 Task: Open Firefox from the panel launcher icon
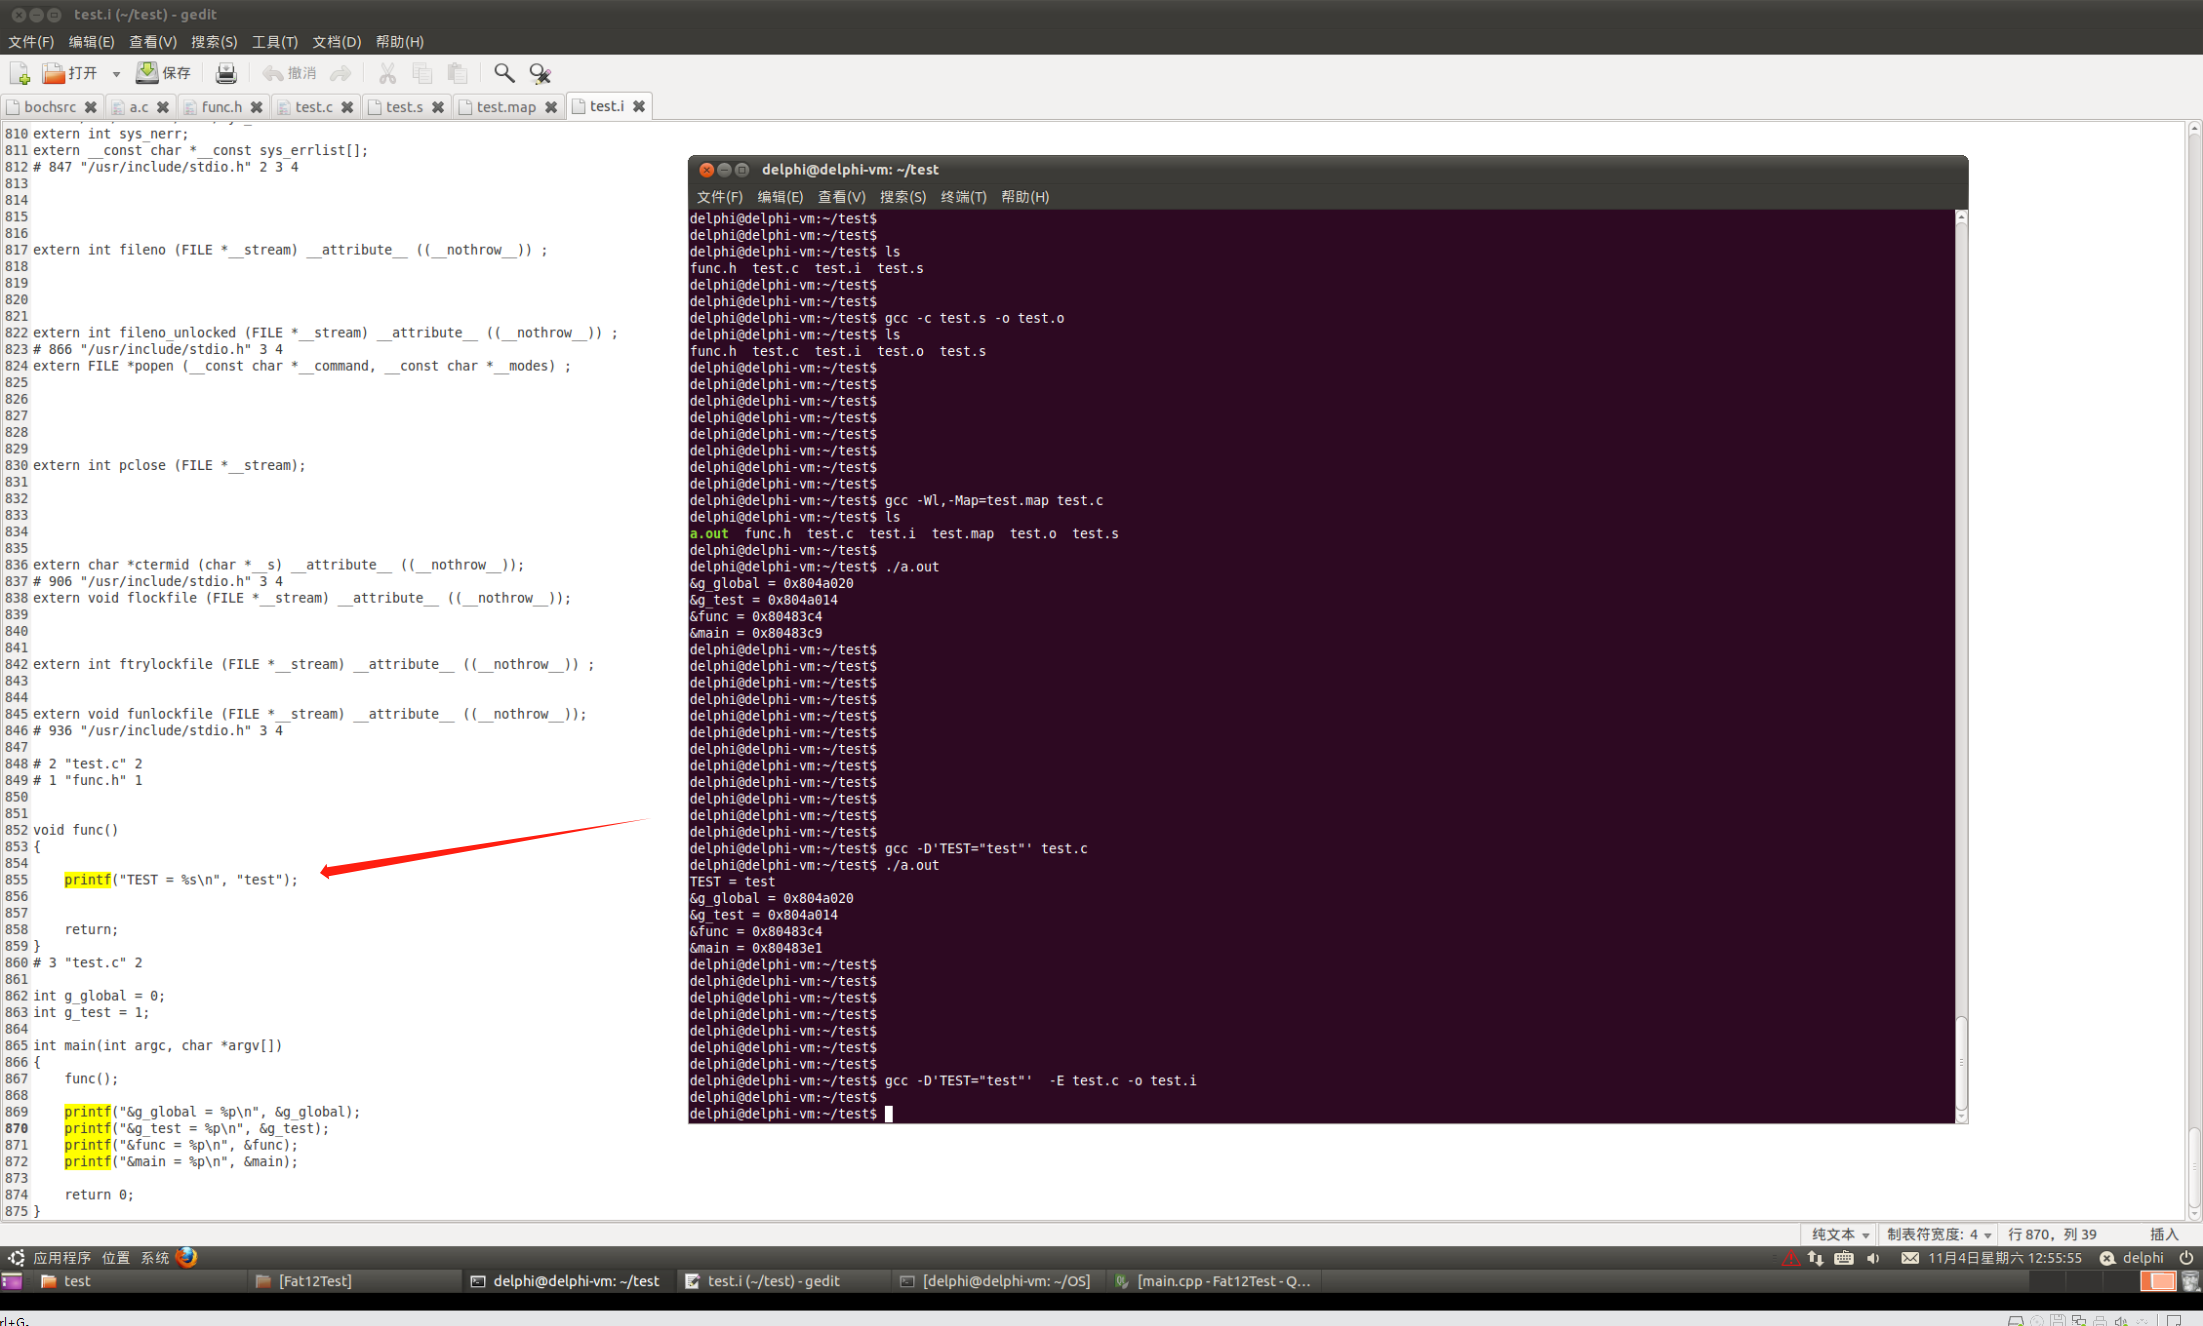pyautogui.click(x=186, y=1258)
